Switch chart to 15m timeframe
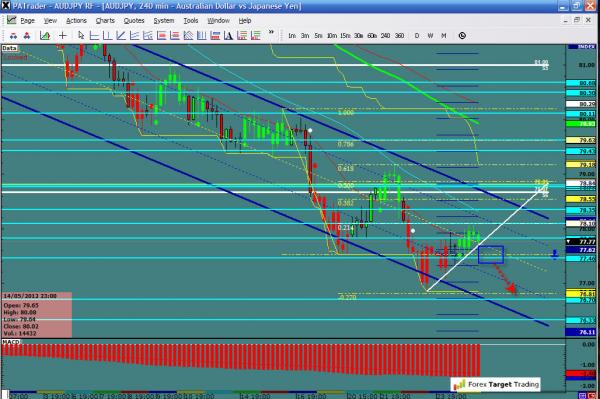The height and width of the screenshot is (399, 600). (x=345, y=36)
